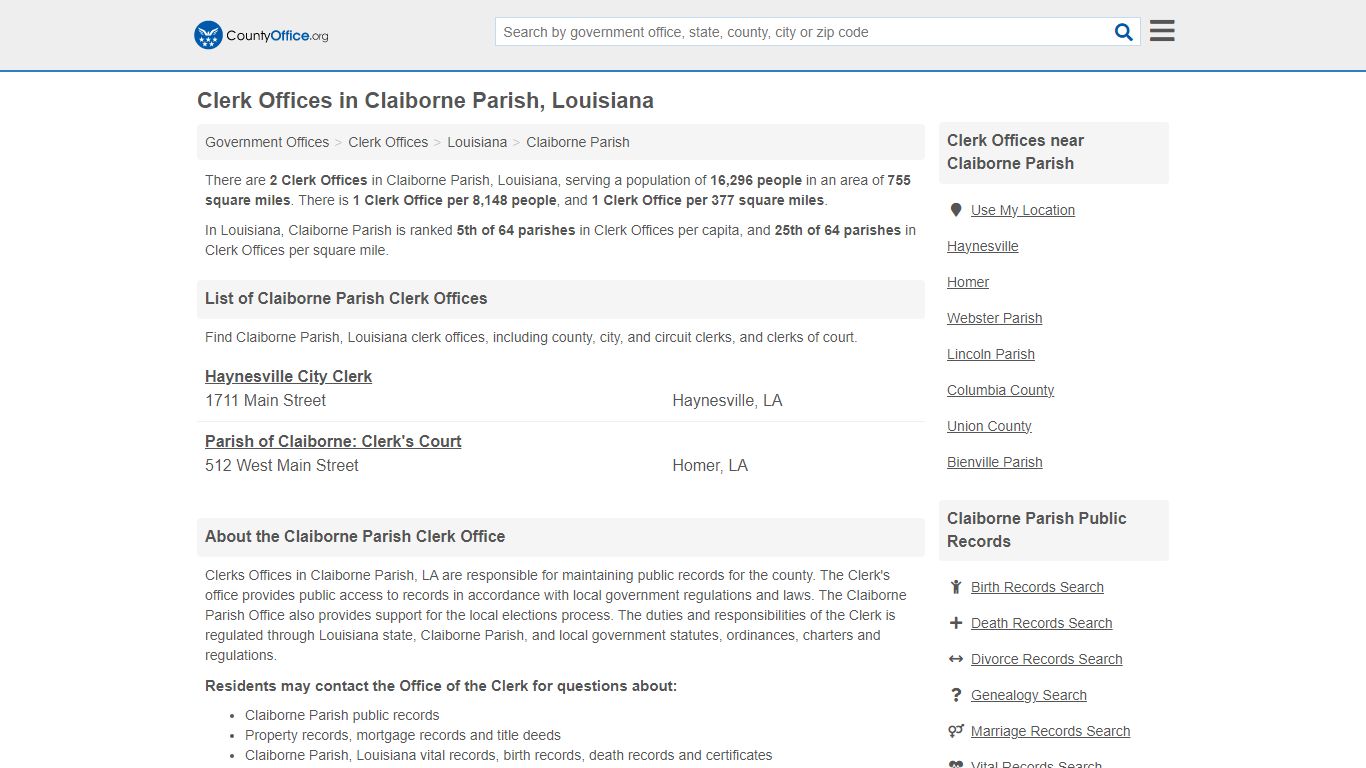This screenshot has height=768, width=1366.
Task: Click About the Claiborne Parish Clerk Office heading
Action: (355, 536)
